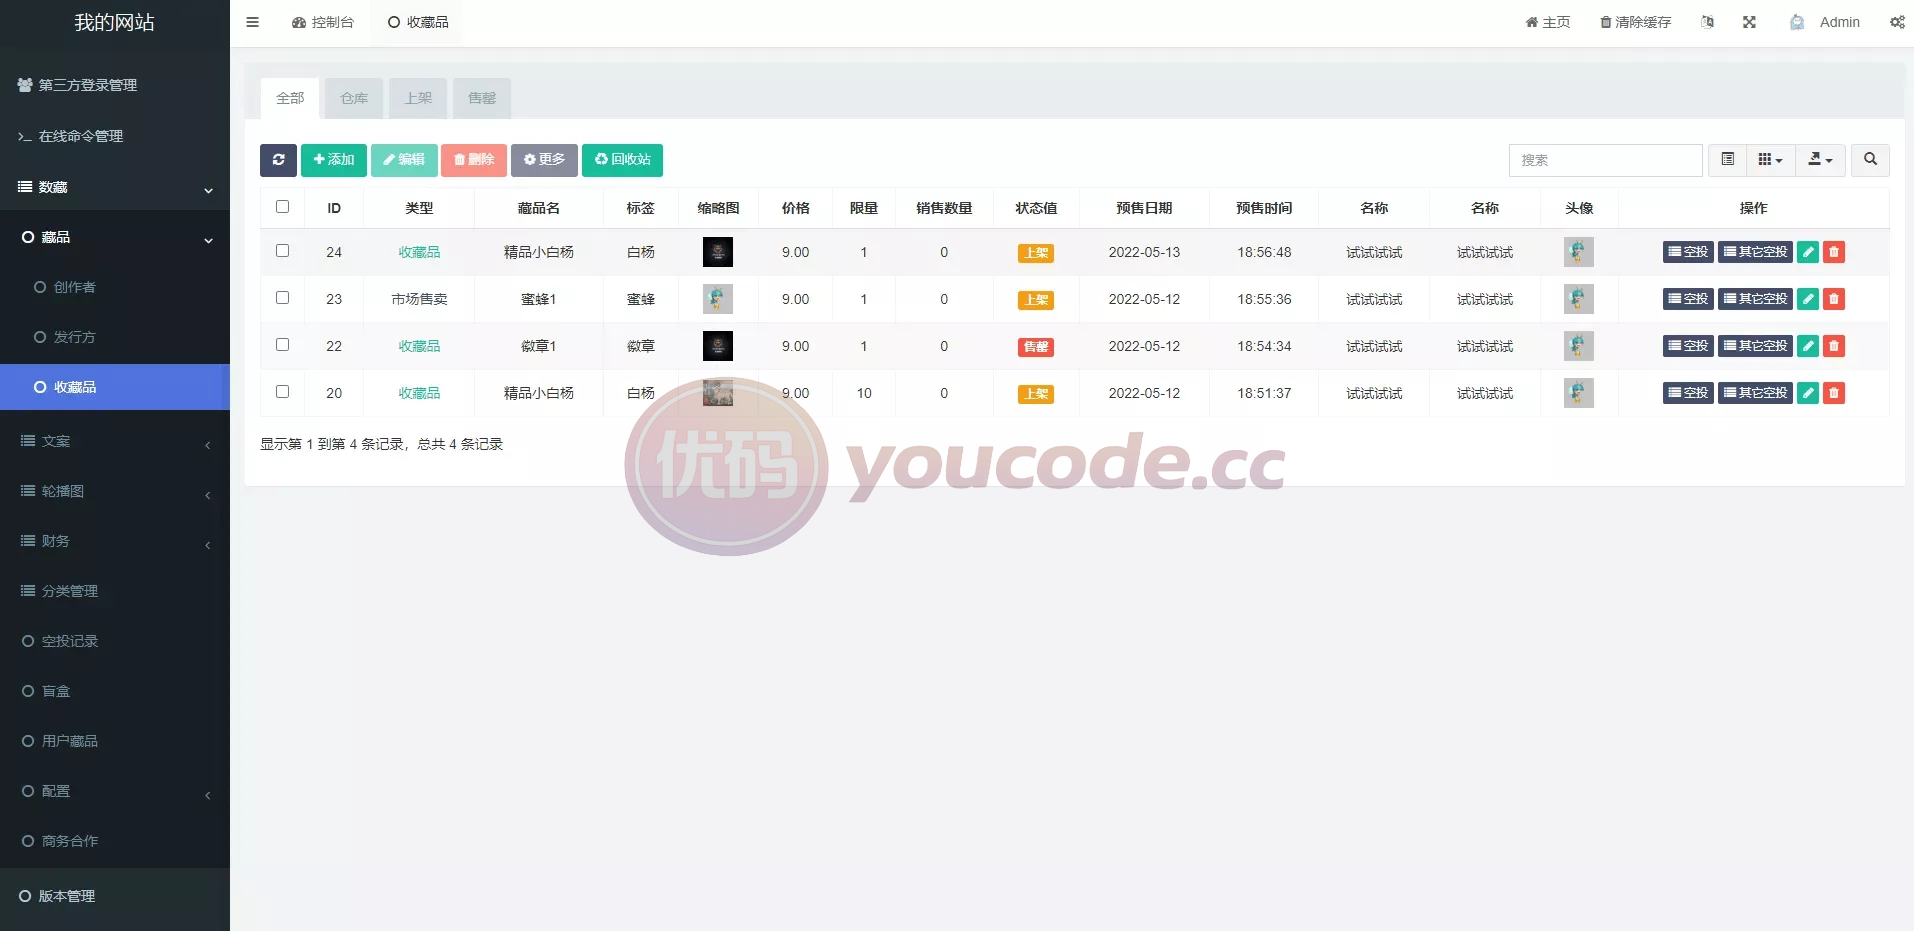Viewport: 1914px width, 931px height.
Task: Go to 主页 home link in header
Action: coord(1548,22)
